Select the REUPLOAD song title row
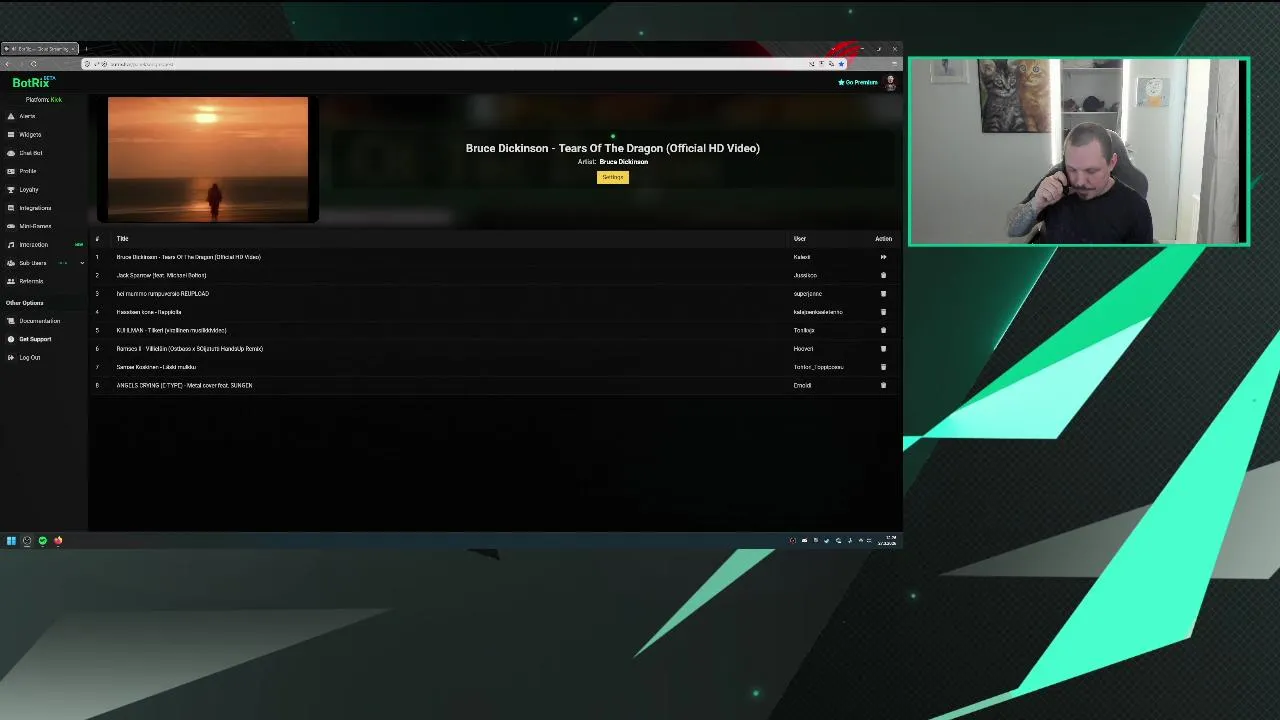 [x=162, y=293]
